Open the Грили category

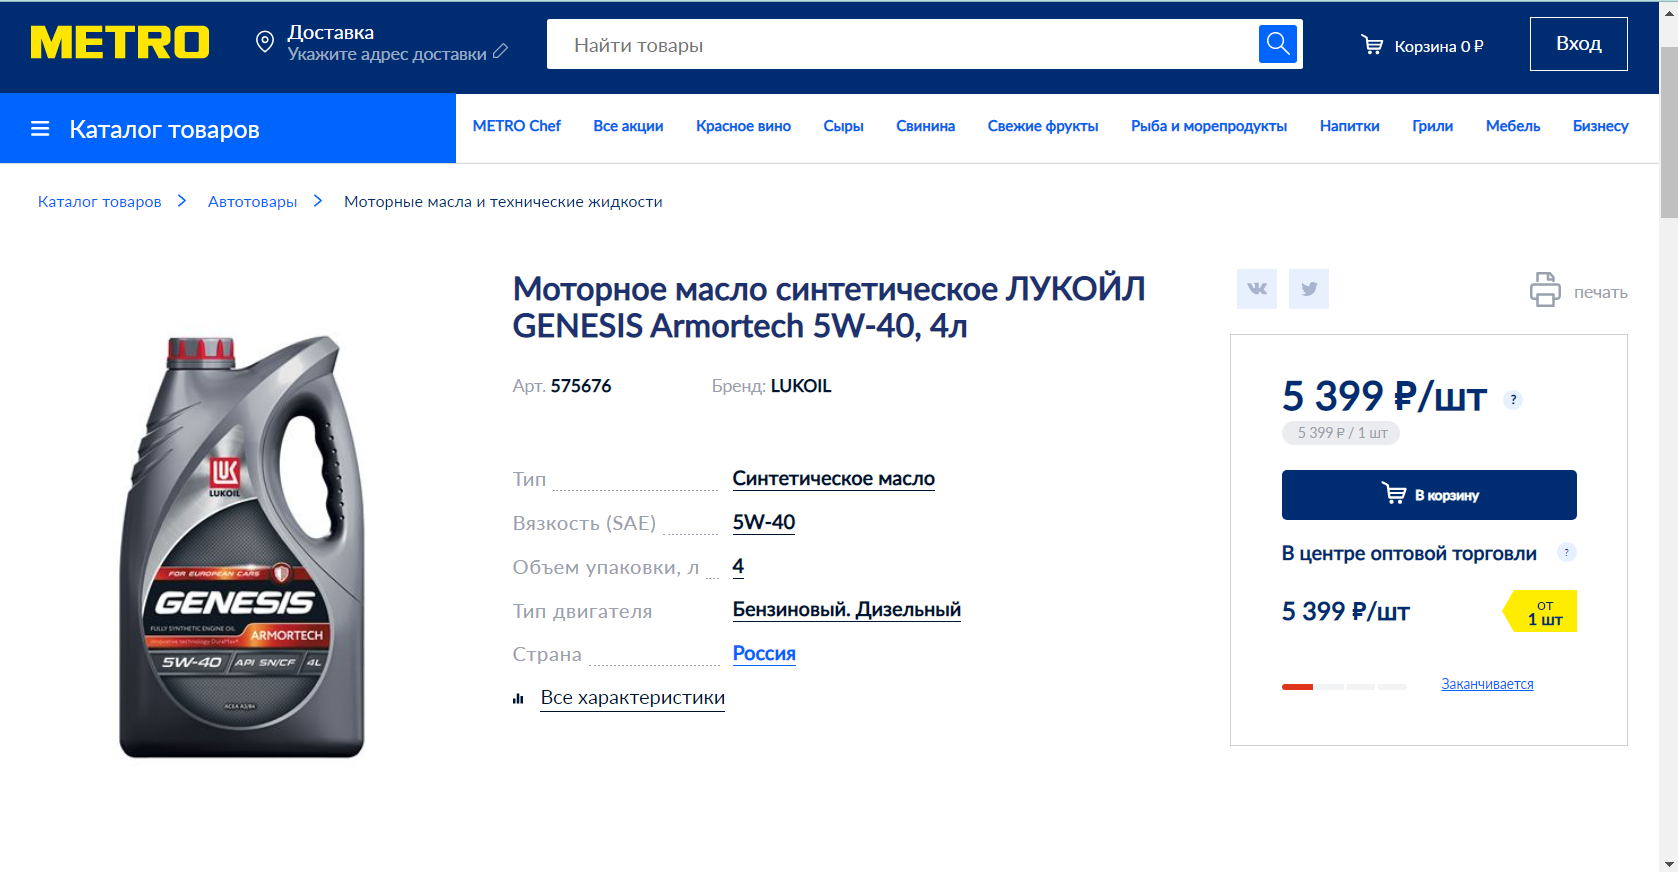1432,126
